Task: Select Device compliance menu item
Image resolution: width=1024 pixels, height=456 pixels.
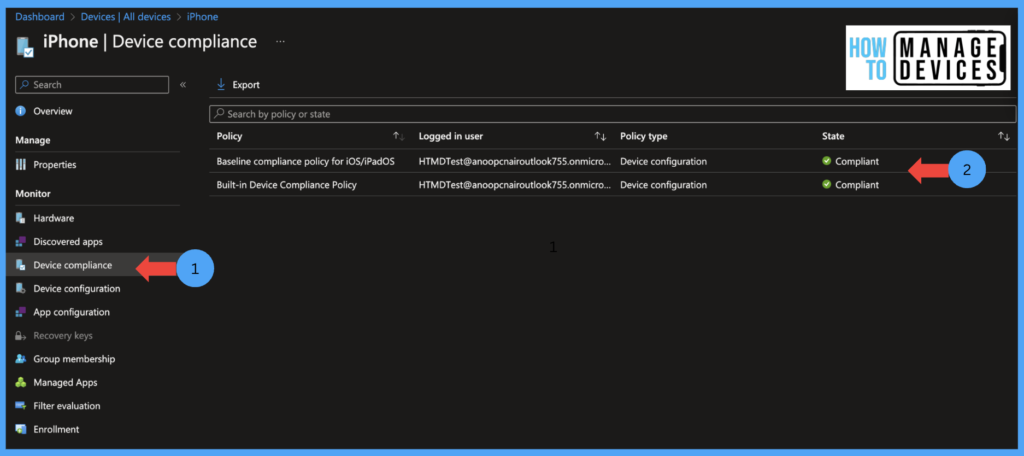Action: coord(72,265)
